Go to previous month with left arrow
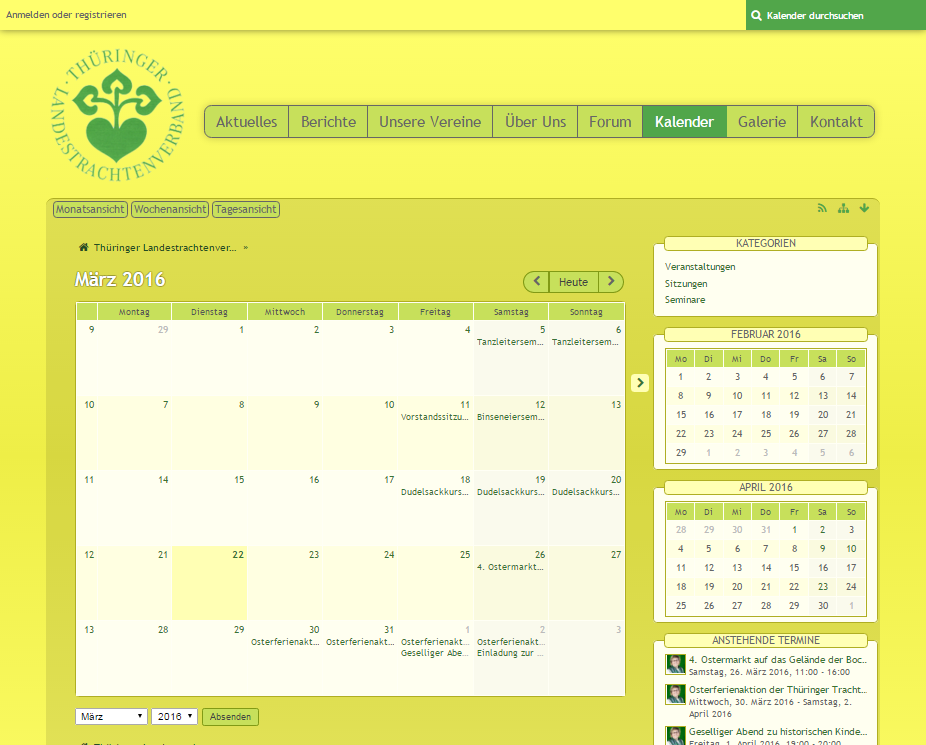Screen dimensions: 926x745 536,282
